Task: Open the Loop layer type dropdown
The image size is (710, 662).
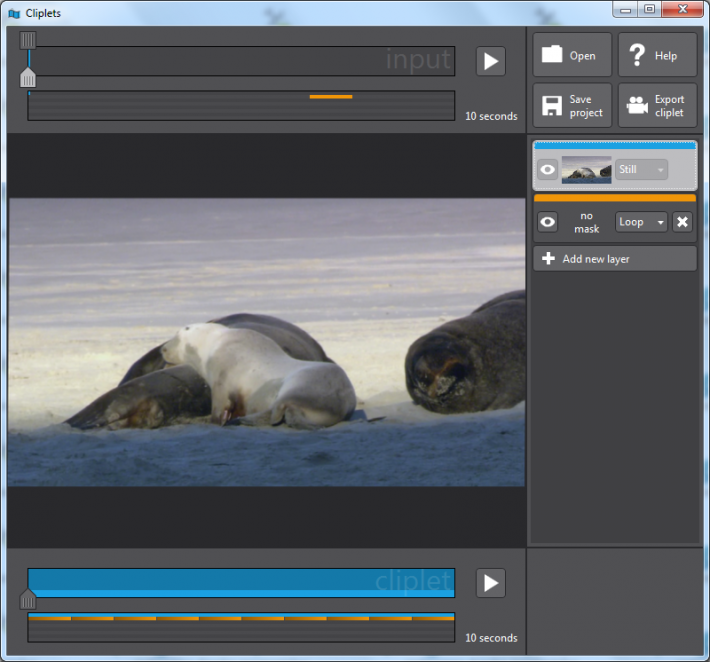Action: pyautogui.click(x=641, y=222)
